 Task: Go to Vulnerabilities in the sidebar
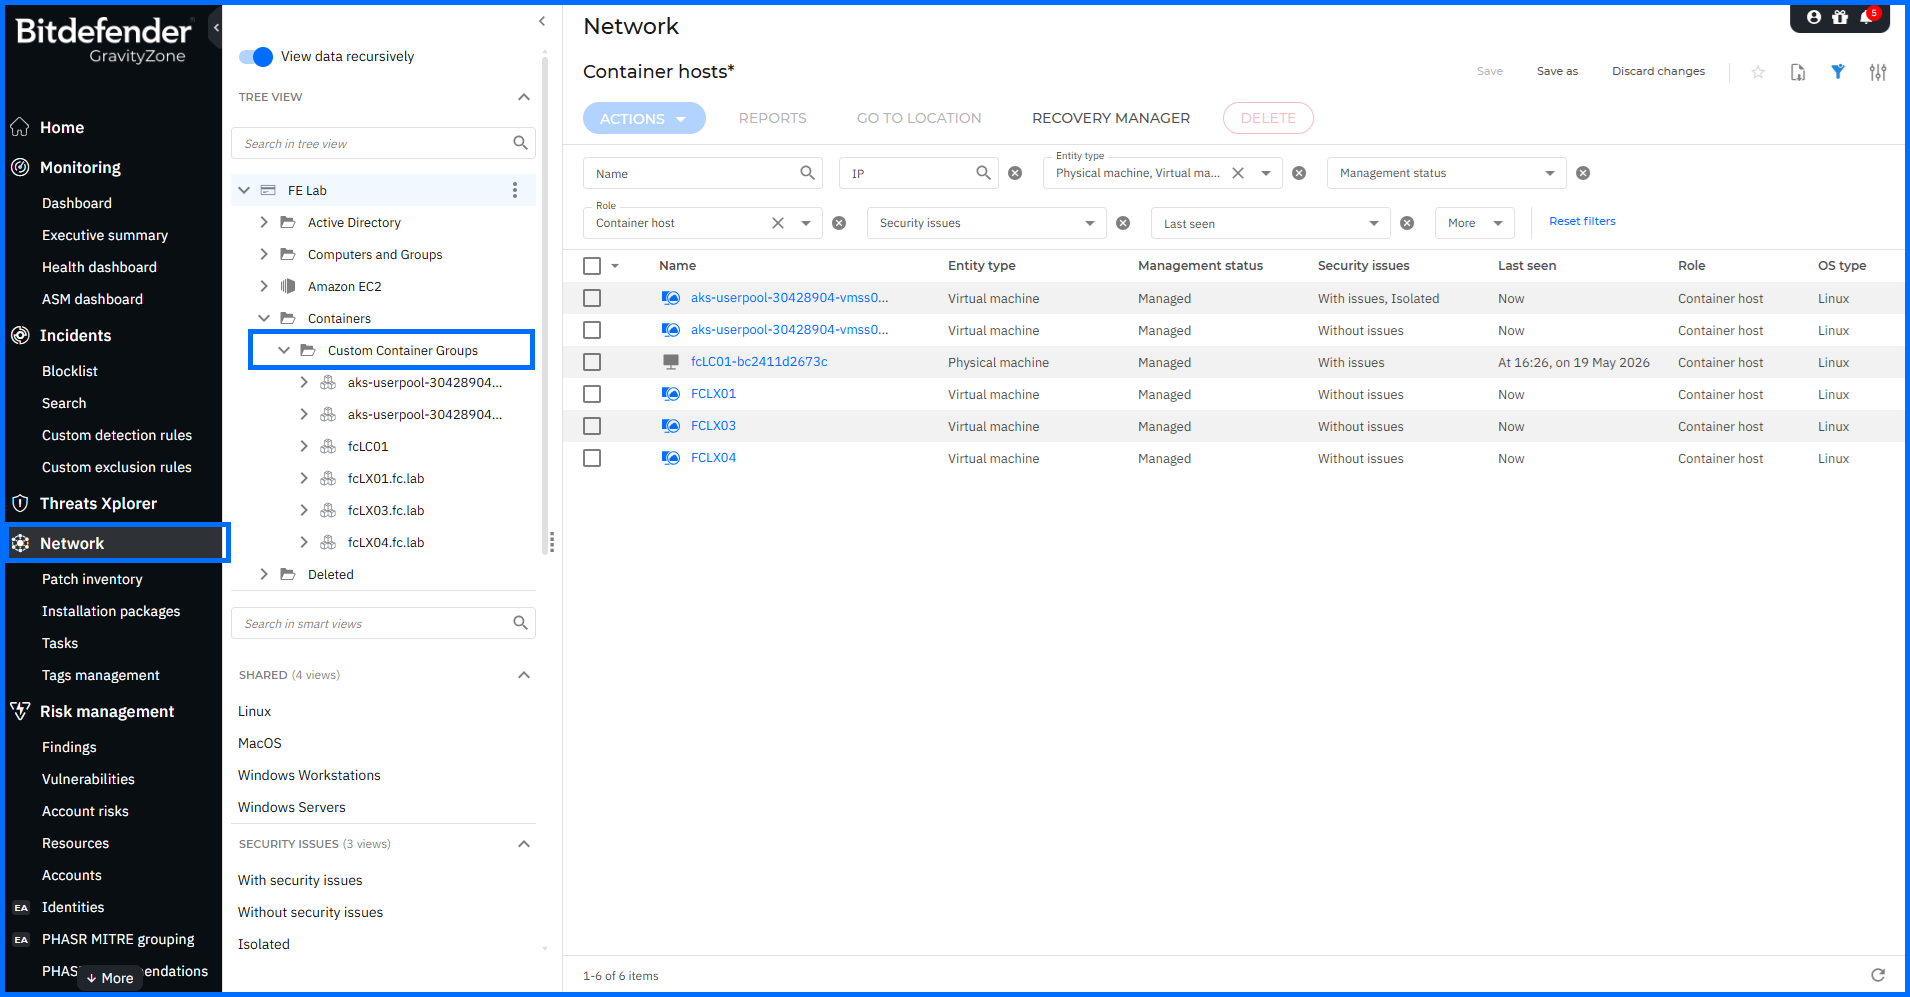pyautogui.click(x=88, y=779)
